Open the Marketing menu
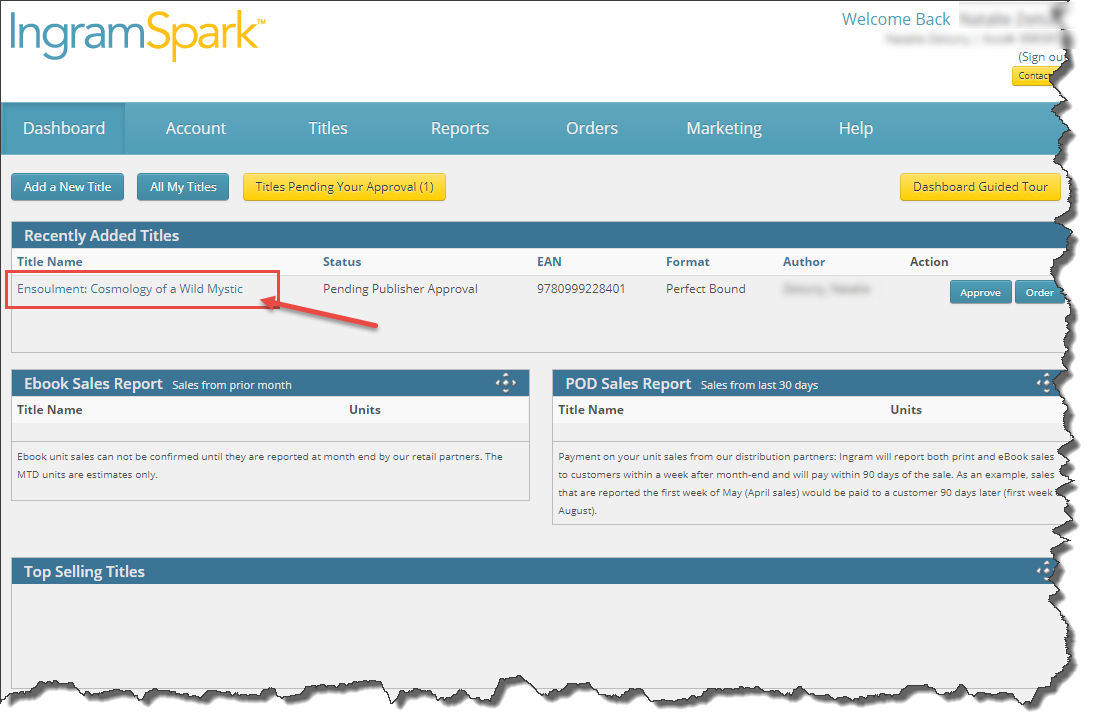This screenshot has height=726, width=1096. tap(724, 129)
